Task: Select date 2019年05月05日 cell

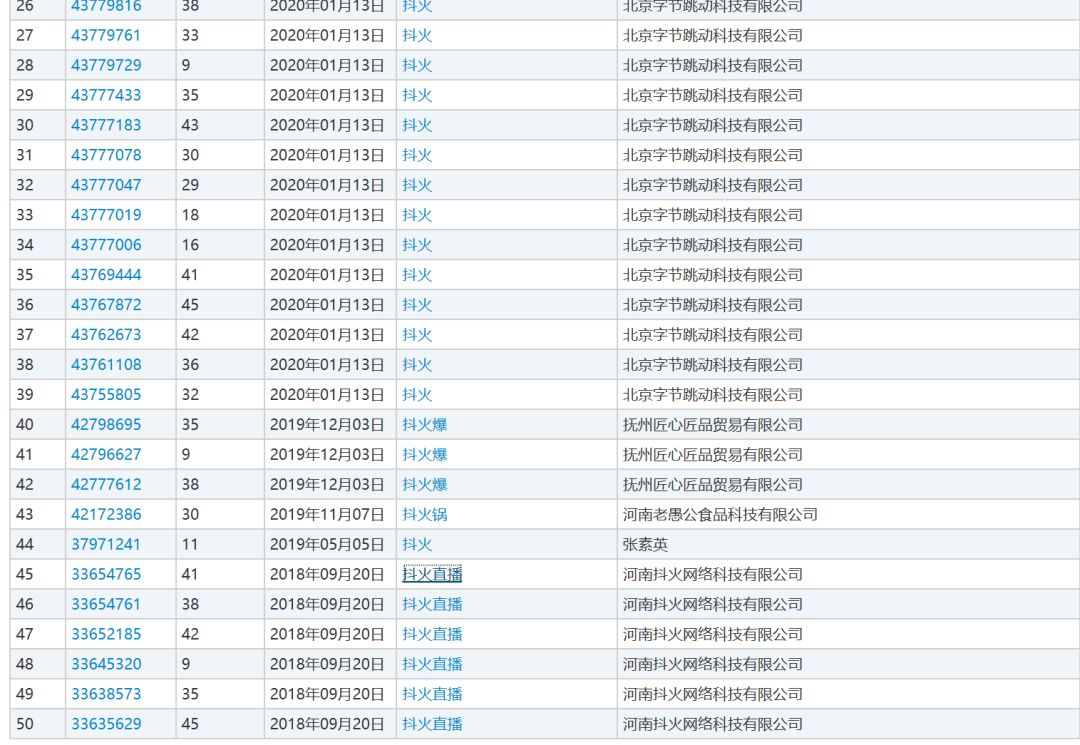Action: (330, 545)
